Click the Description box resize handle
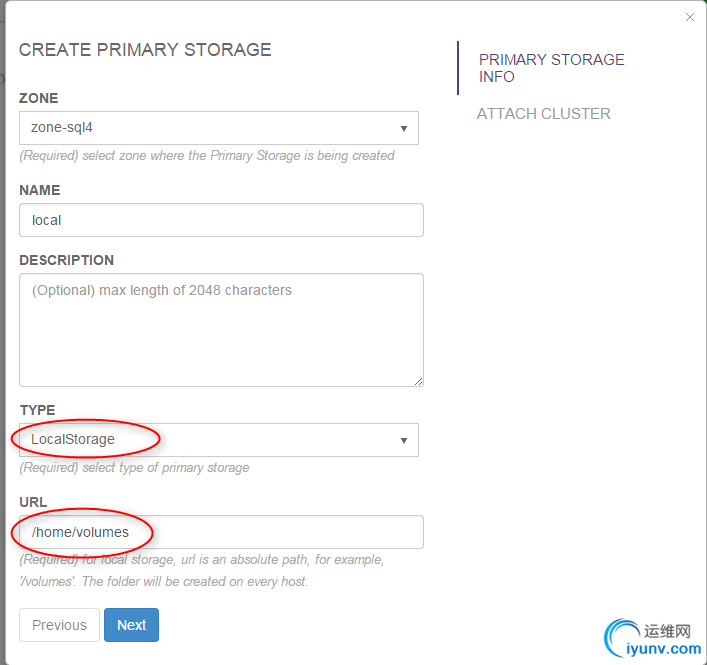The width and height of the screenshot is (707, 665). pyautogui.click(x=418, y=380)
